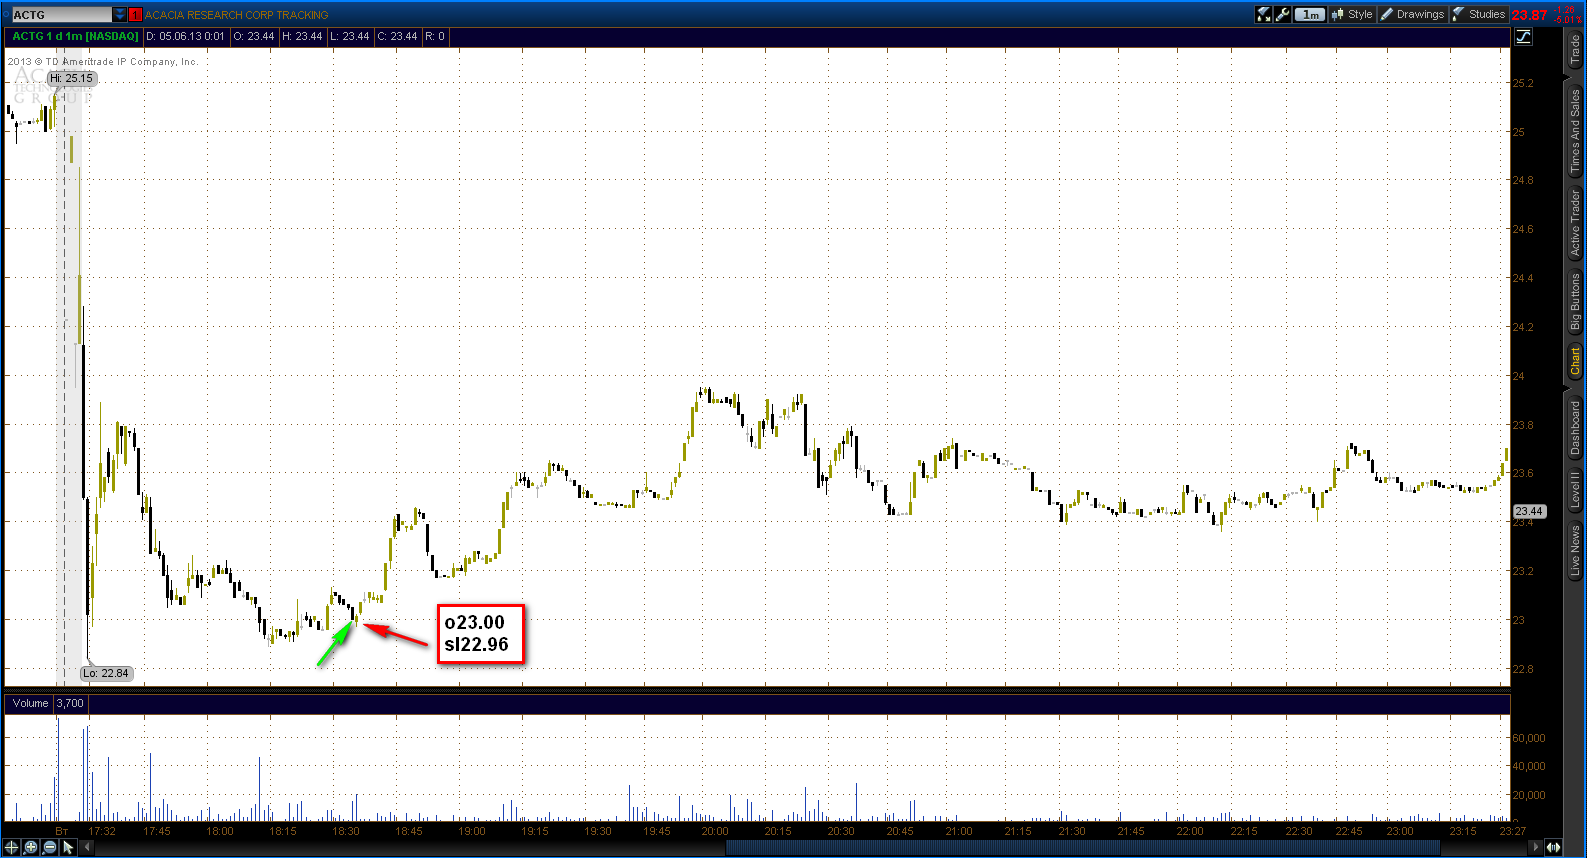The image size is (1587, 858).
Task: Switch to Times And Sales side tab
Action: pyautogui.click(x=1575, y=131)
